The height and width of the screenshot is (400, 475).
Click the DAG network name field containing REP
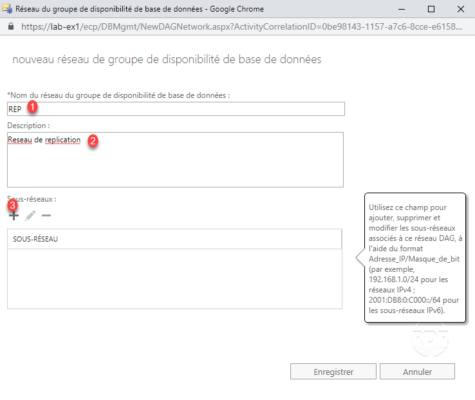click(x=176, y=109)
